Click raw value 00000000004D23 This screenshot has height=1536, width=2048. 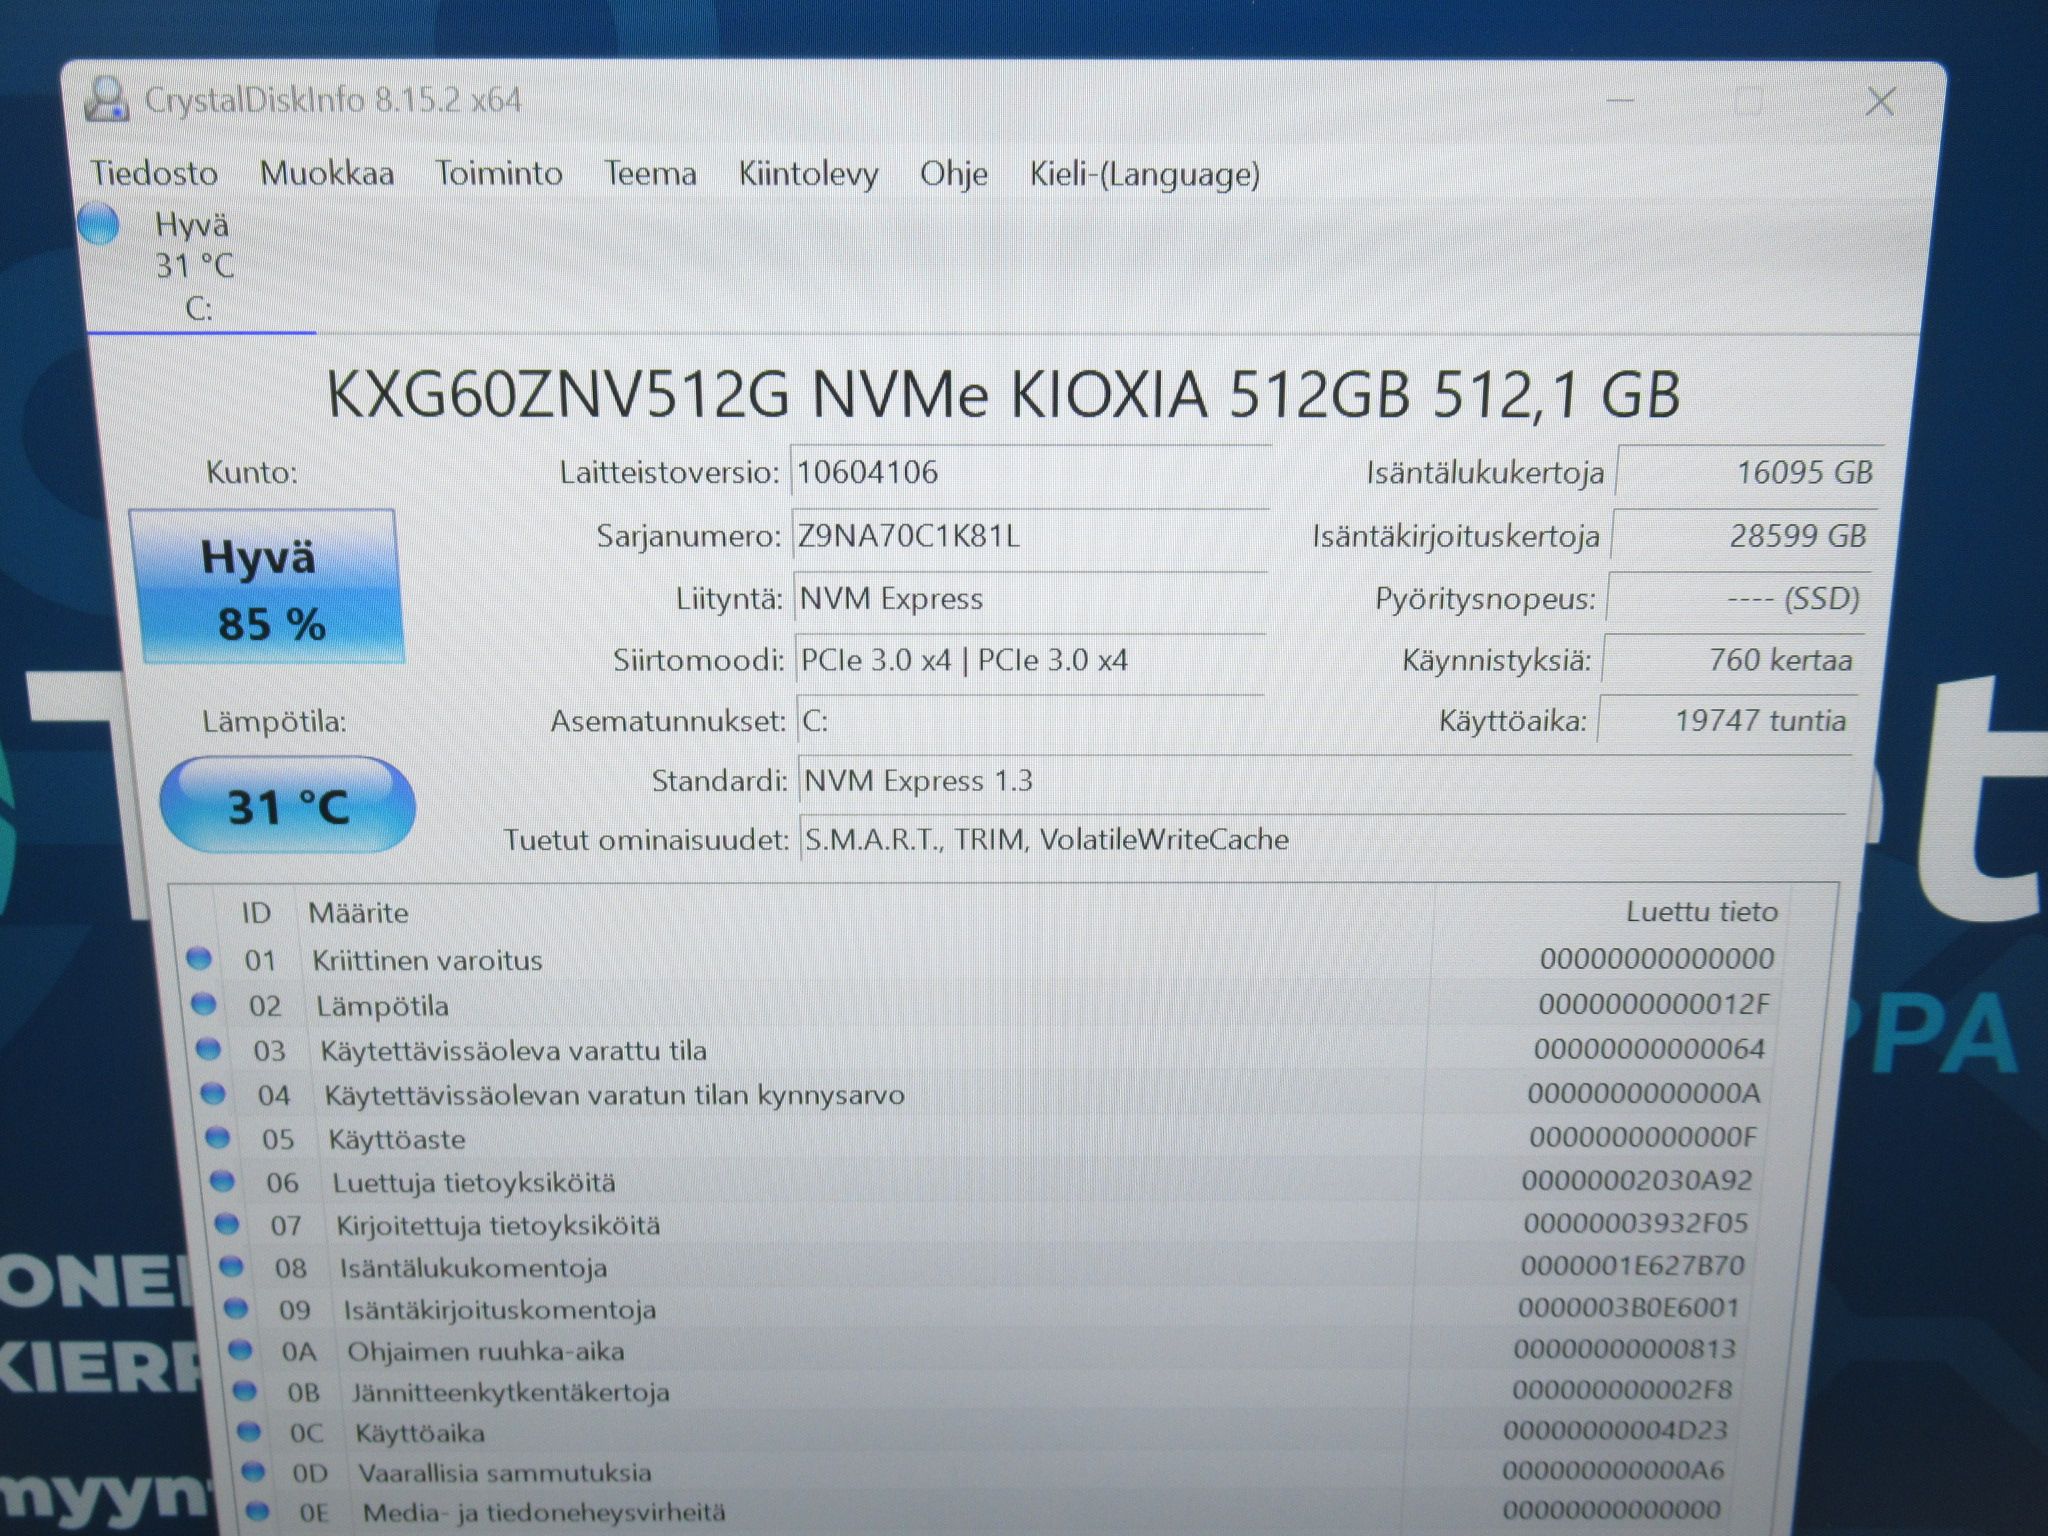1615,1431
